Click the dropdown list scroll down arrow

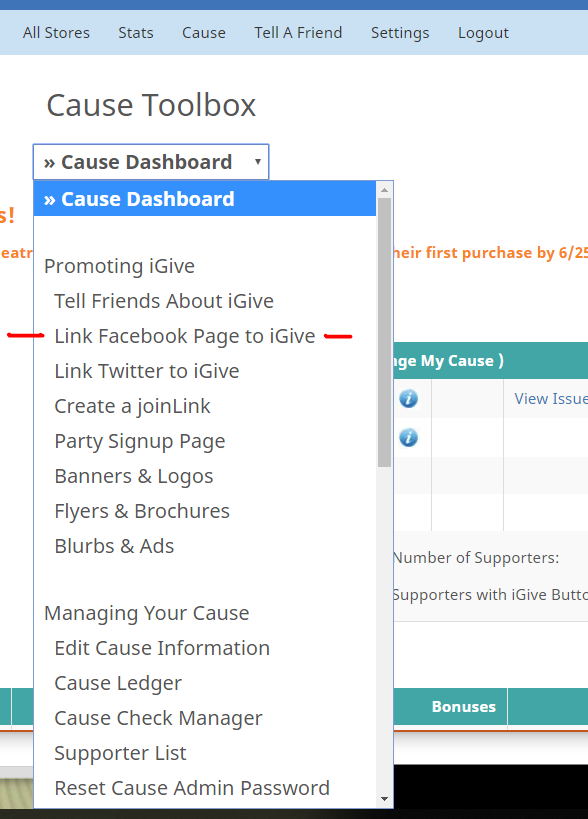coord(384,799)
